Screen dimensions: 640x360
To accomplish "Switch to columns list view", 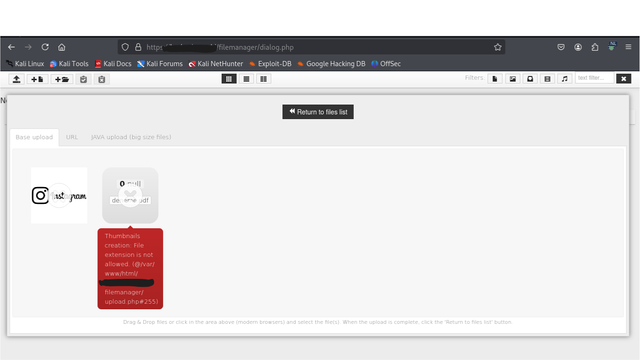I will [264, 79].
